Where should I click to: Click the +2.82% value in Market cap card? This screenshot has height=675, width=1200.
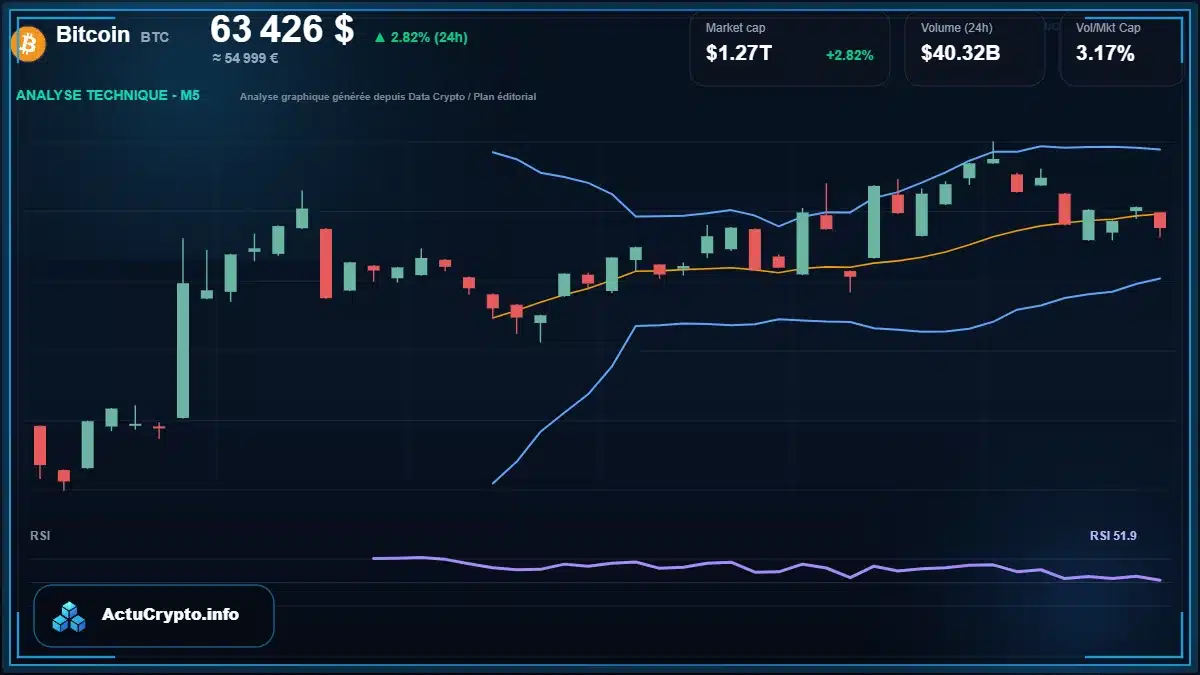[850, 55]
